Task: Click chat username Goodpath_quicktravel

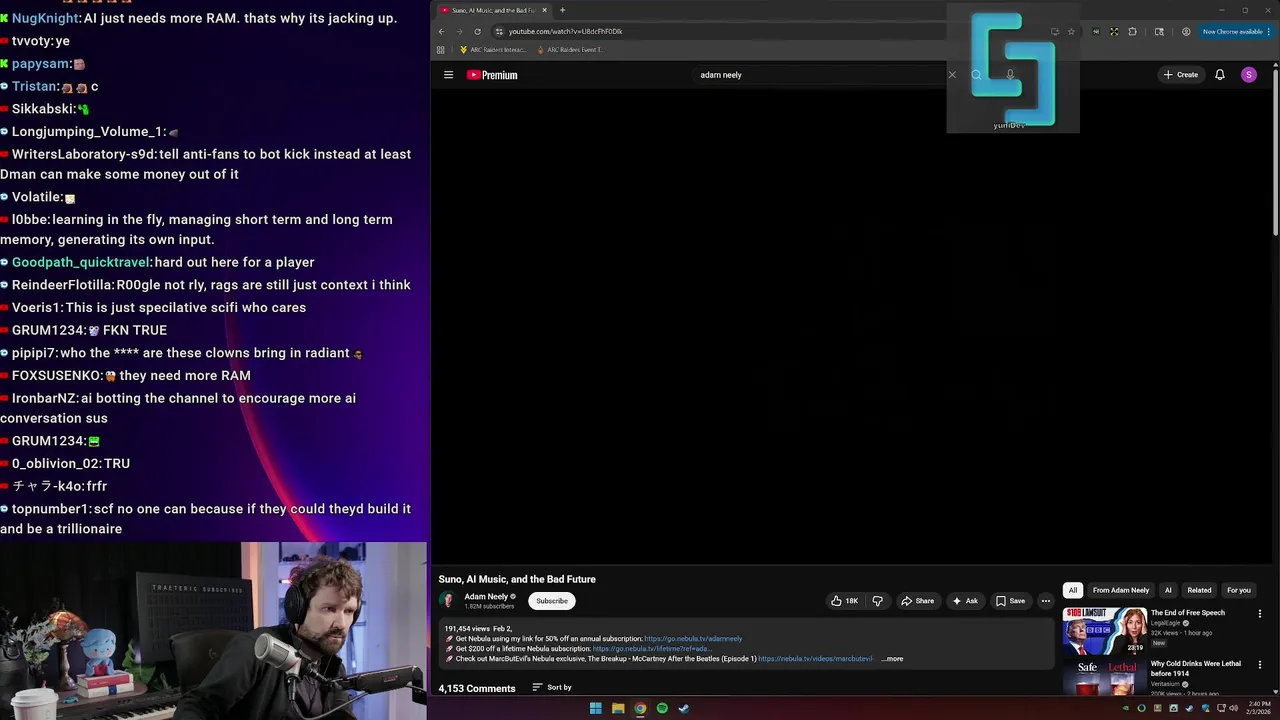Action: pos(81,262)
